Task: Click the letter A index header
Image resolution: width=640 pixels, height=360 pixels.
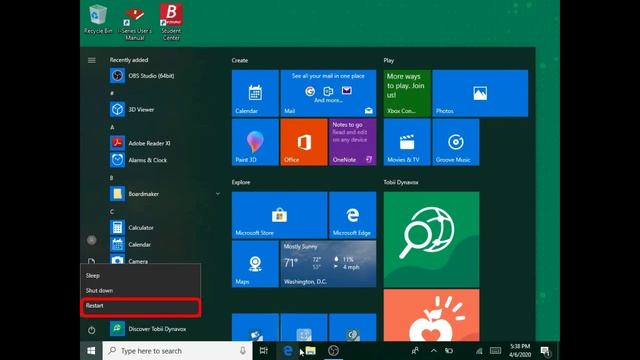Action: tap(112, 127)
